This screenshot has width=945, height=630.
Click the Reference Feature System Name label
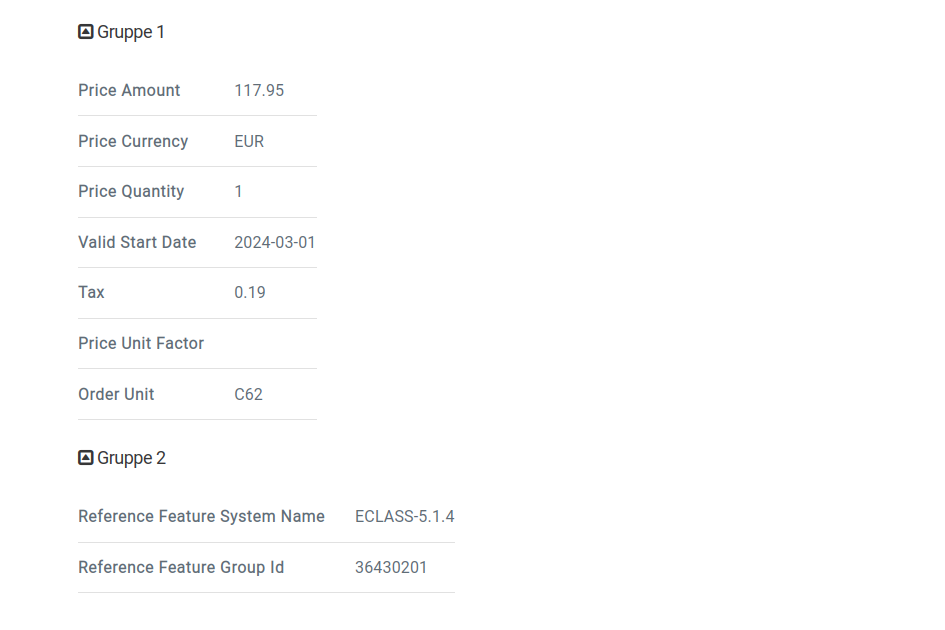coord(201,517)
